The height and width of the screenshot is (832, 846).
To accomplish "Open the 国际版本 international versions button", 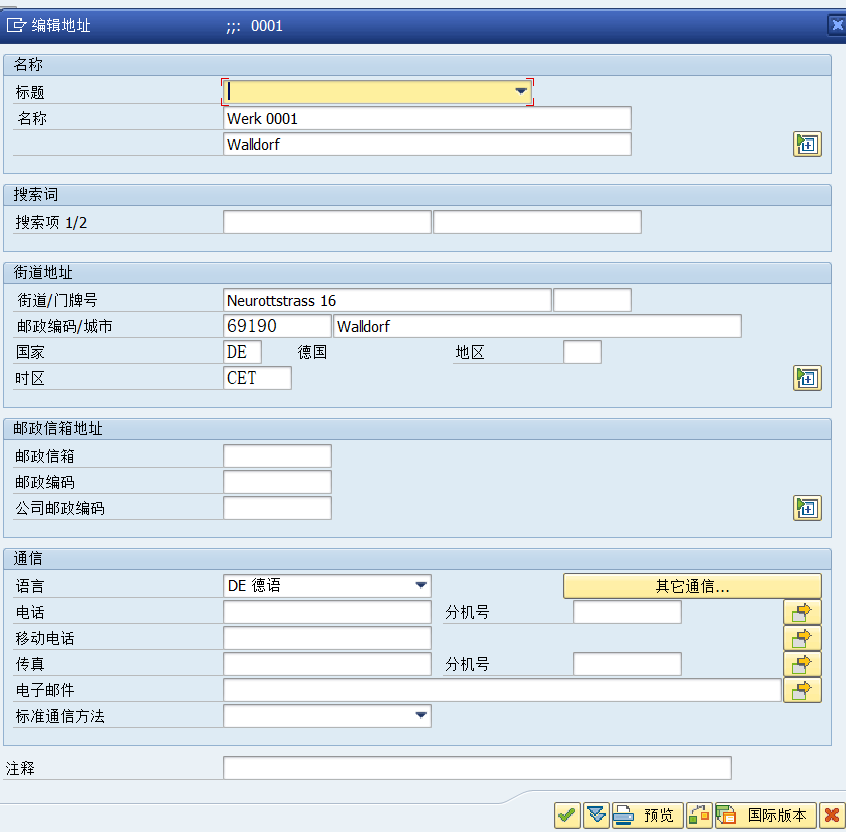I will click(766, 815).
